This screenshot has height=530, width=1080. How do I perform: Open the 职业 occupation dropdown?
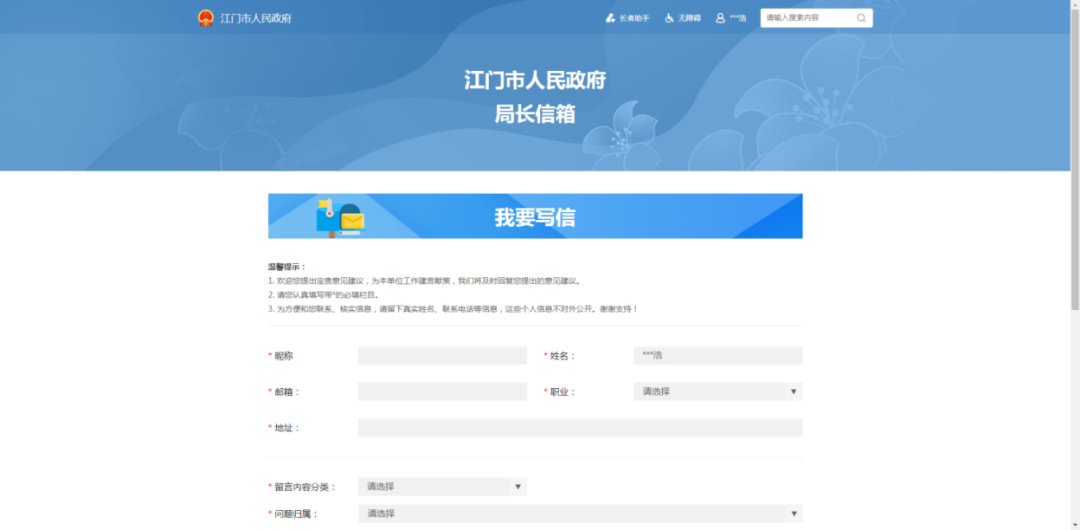[x=718, y=392]
